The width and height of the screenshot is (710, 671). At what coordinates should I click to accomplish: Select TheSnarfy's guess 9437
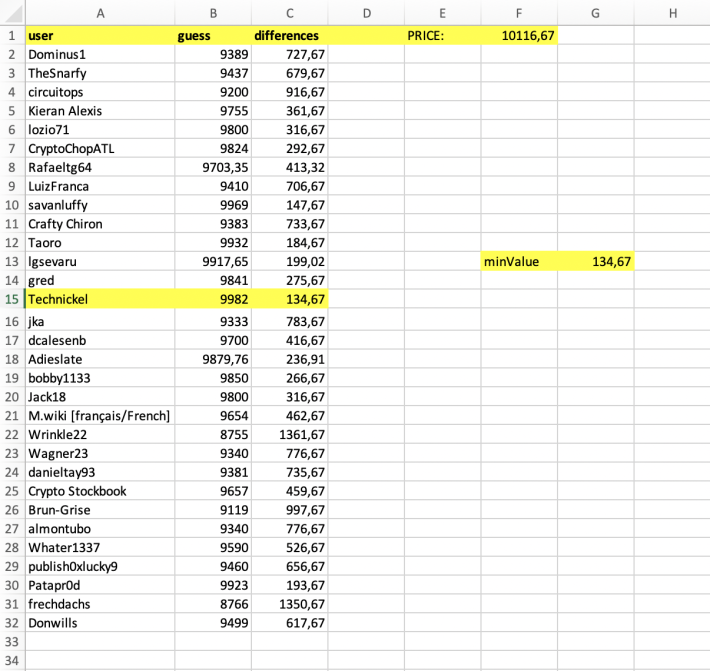213,73
